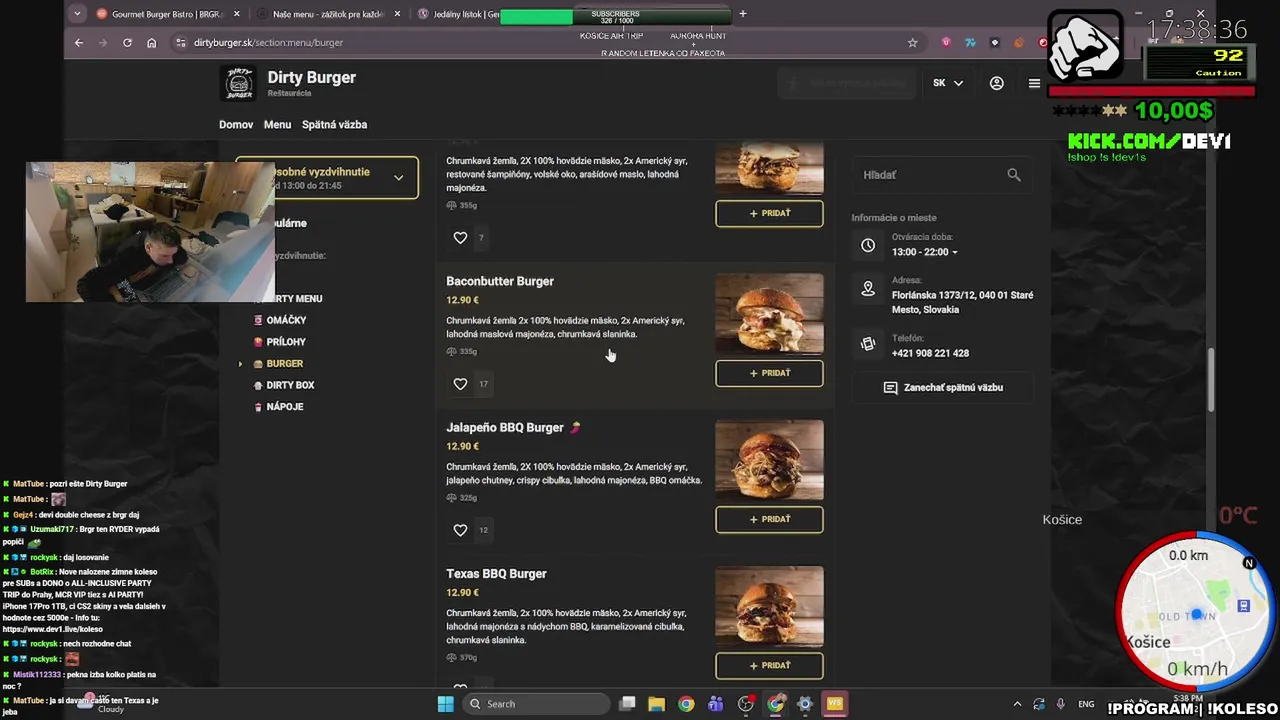Expand the opening hours 13:00 - 22:00
Image resolution: width=1280 pixels, height=720 pixels.
(925, 252)
